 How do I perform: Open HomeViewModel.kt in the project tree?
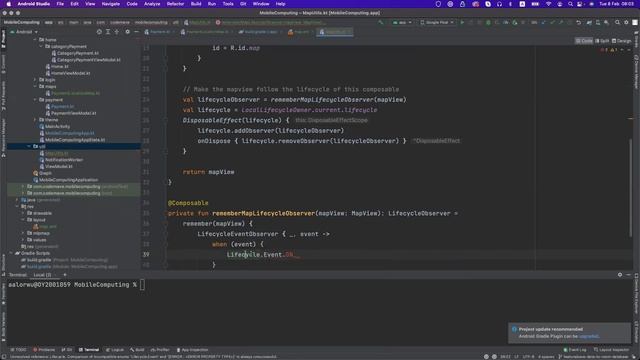click(68, 73)
